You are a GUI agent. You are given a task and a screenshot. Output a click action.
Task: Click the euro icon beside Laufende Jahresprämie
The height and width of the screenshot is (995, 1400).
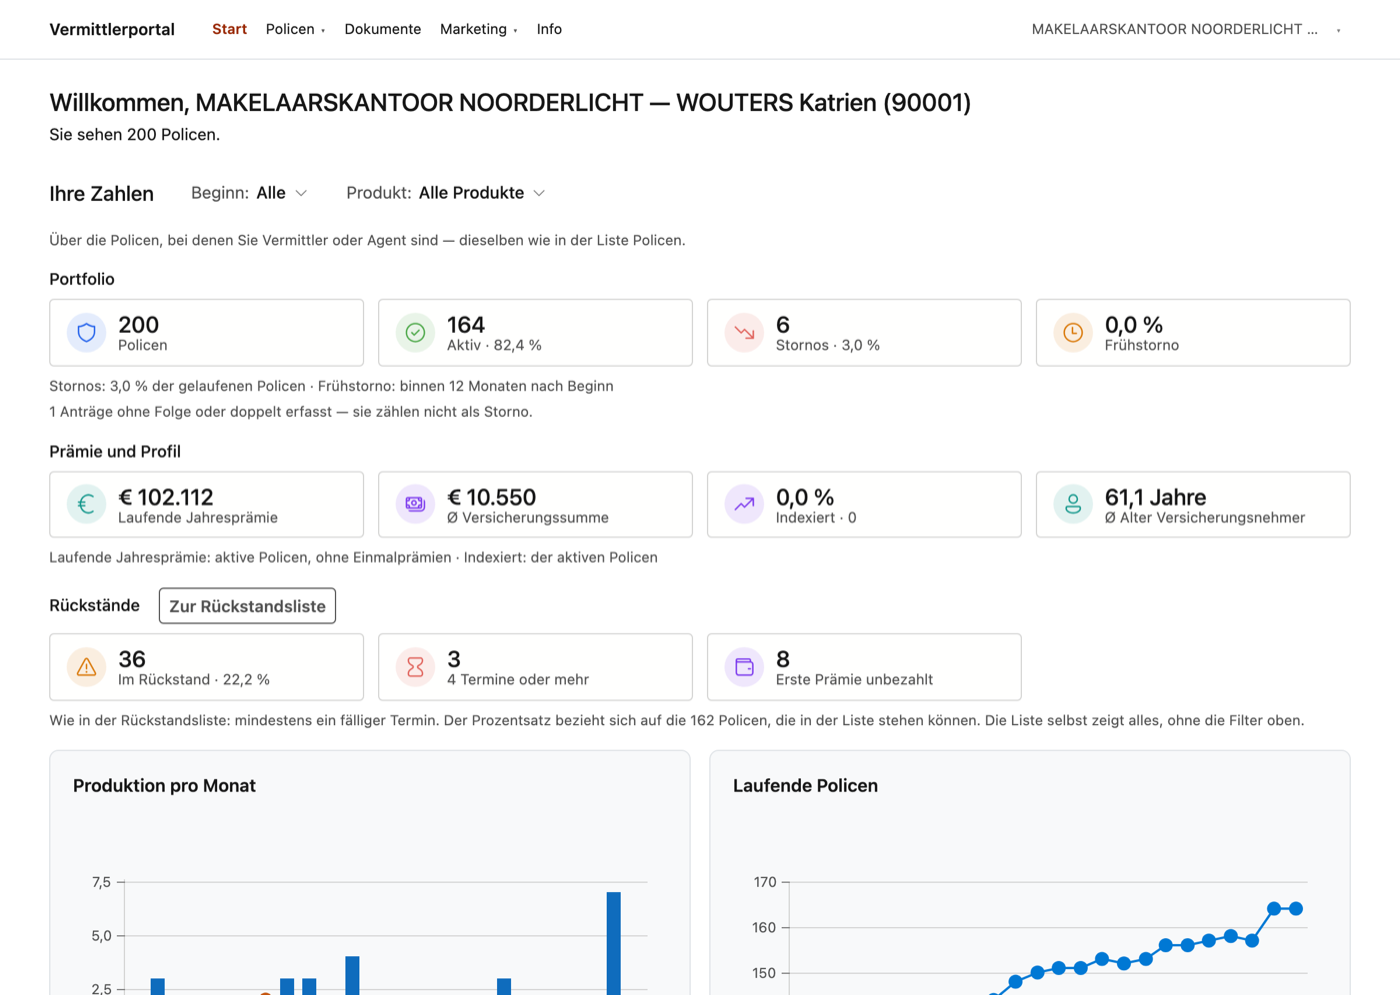pyautogui.click(x=87, y=505)
